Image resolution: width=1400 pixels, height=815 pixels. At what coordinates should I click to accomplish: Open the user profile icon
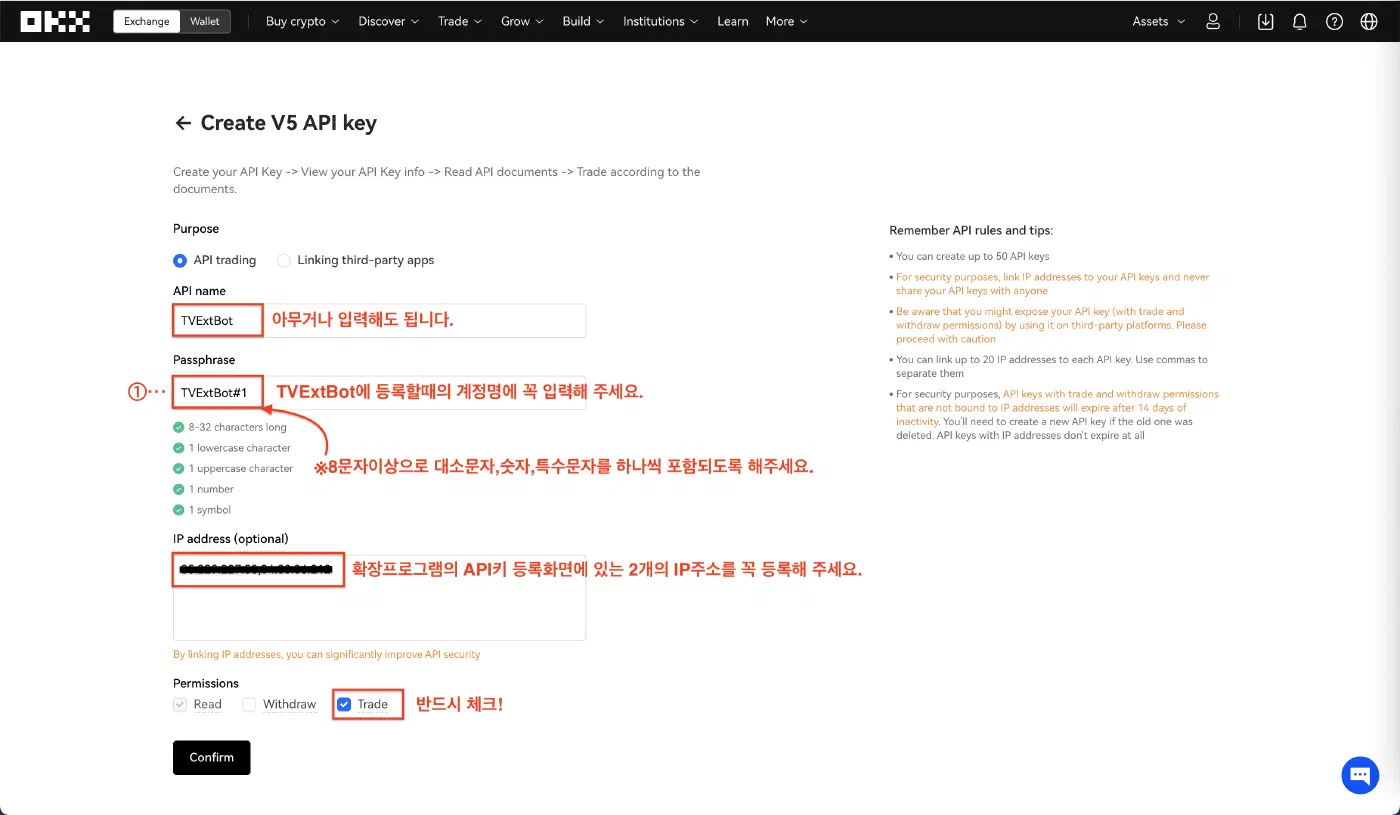tap(1213, 21)
